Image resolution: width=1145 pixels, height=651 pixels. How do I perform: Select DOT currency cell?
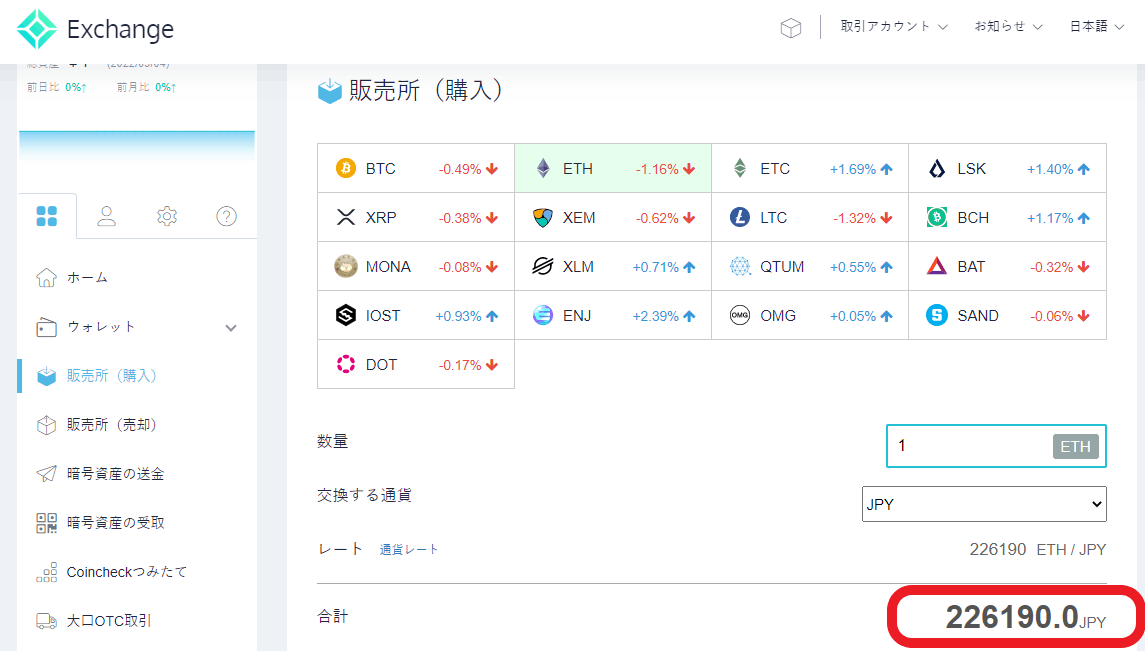pyautogui.click(x=416, y=364)
